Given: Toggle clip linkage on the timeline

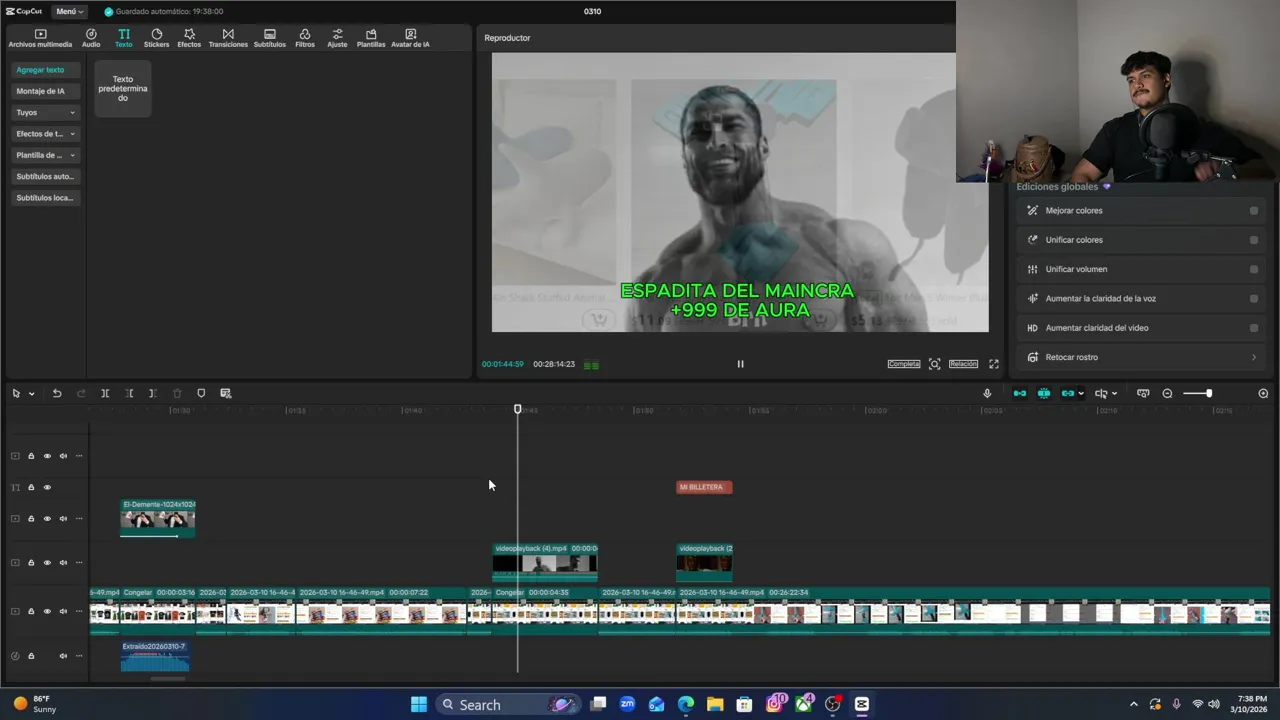Looking at the screenshot, I should (x=1067, y=394).
